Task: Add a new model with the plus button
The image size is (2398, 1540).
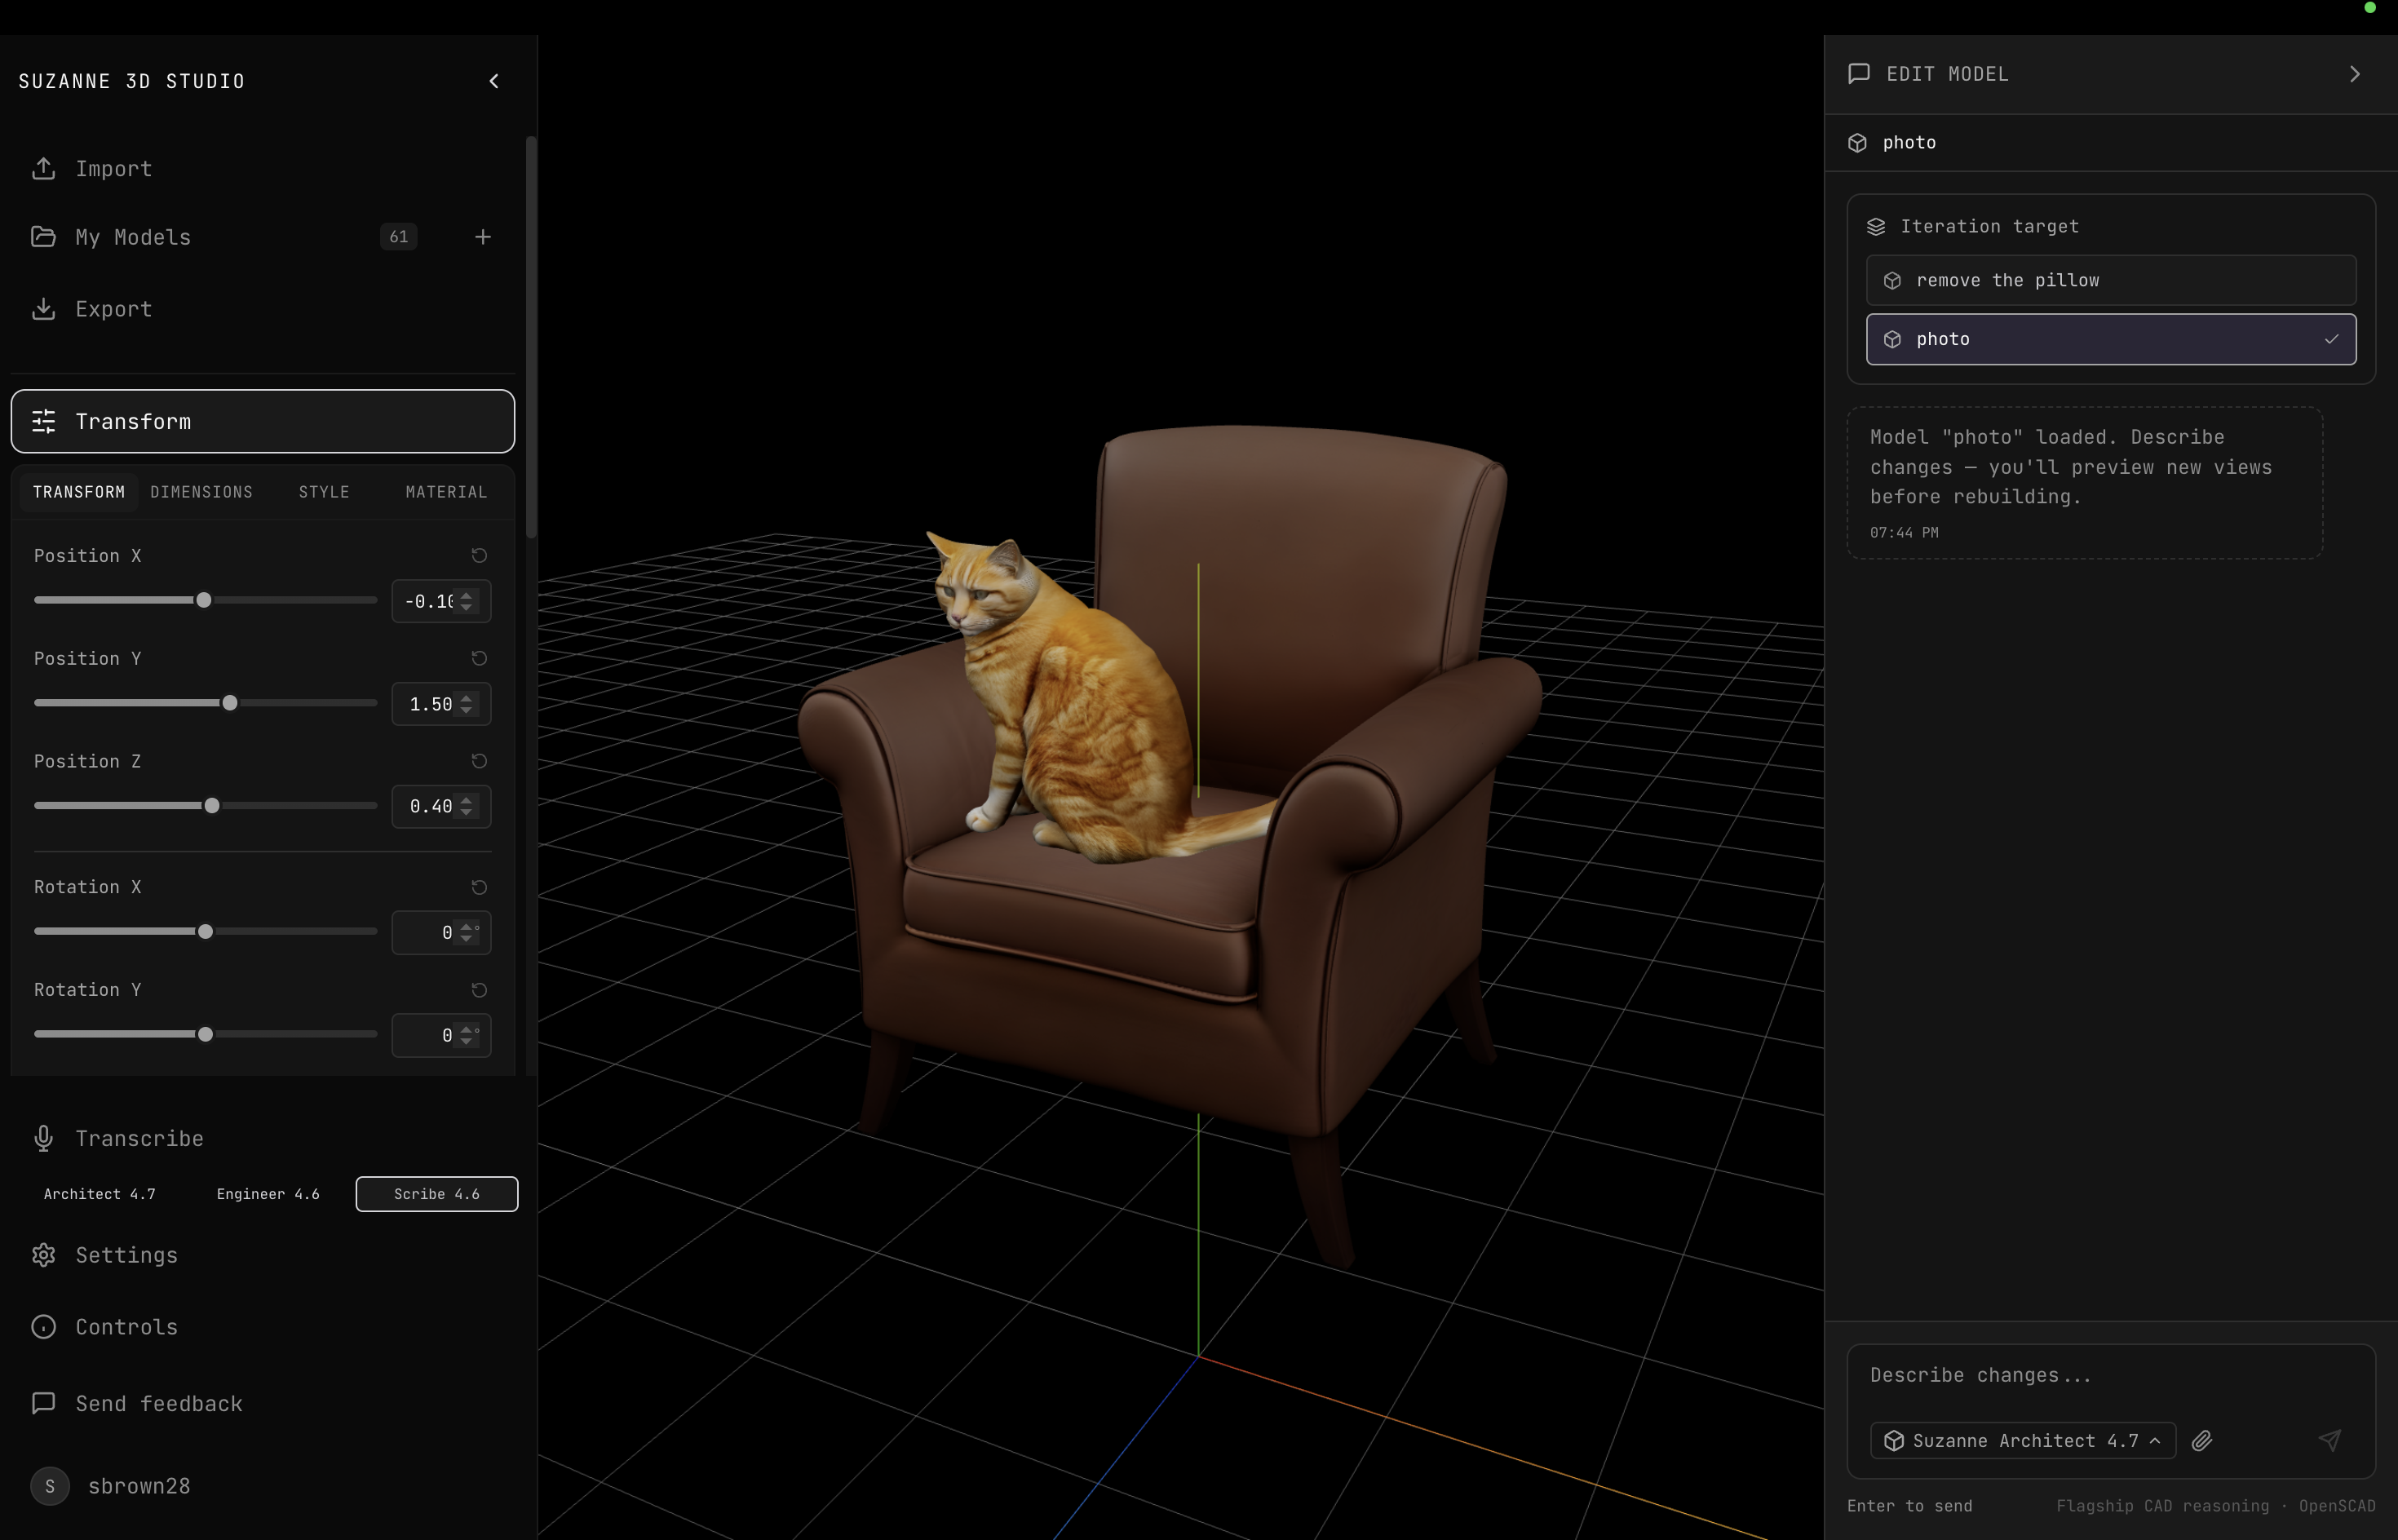Action: [483, 236]
